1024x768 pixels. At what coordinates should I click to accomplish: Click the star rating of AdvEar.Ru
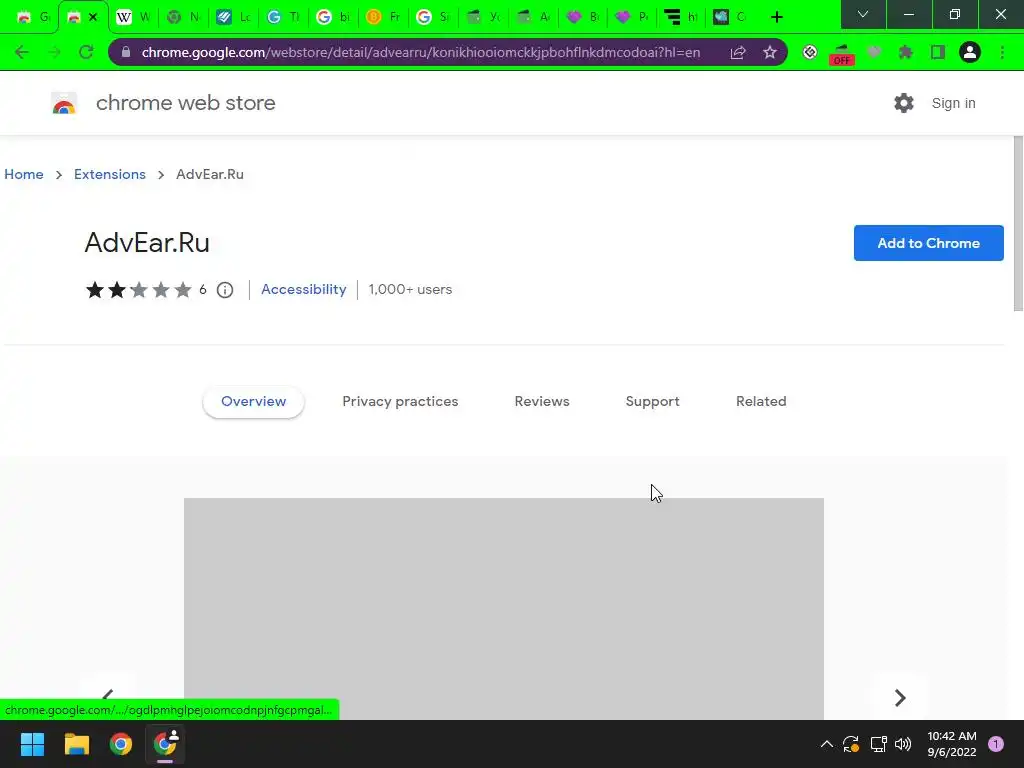pos(138,290)
